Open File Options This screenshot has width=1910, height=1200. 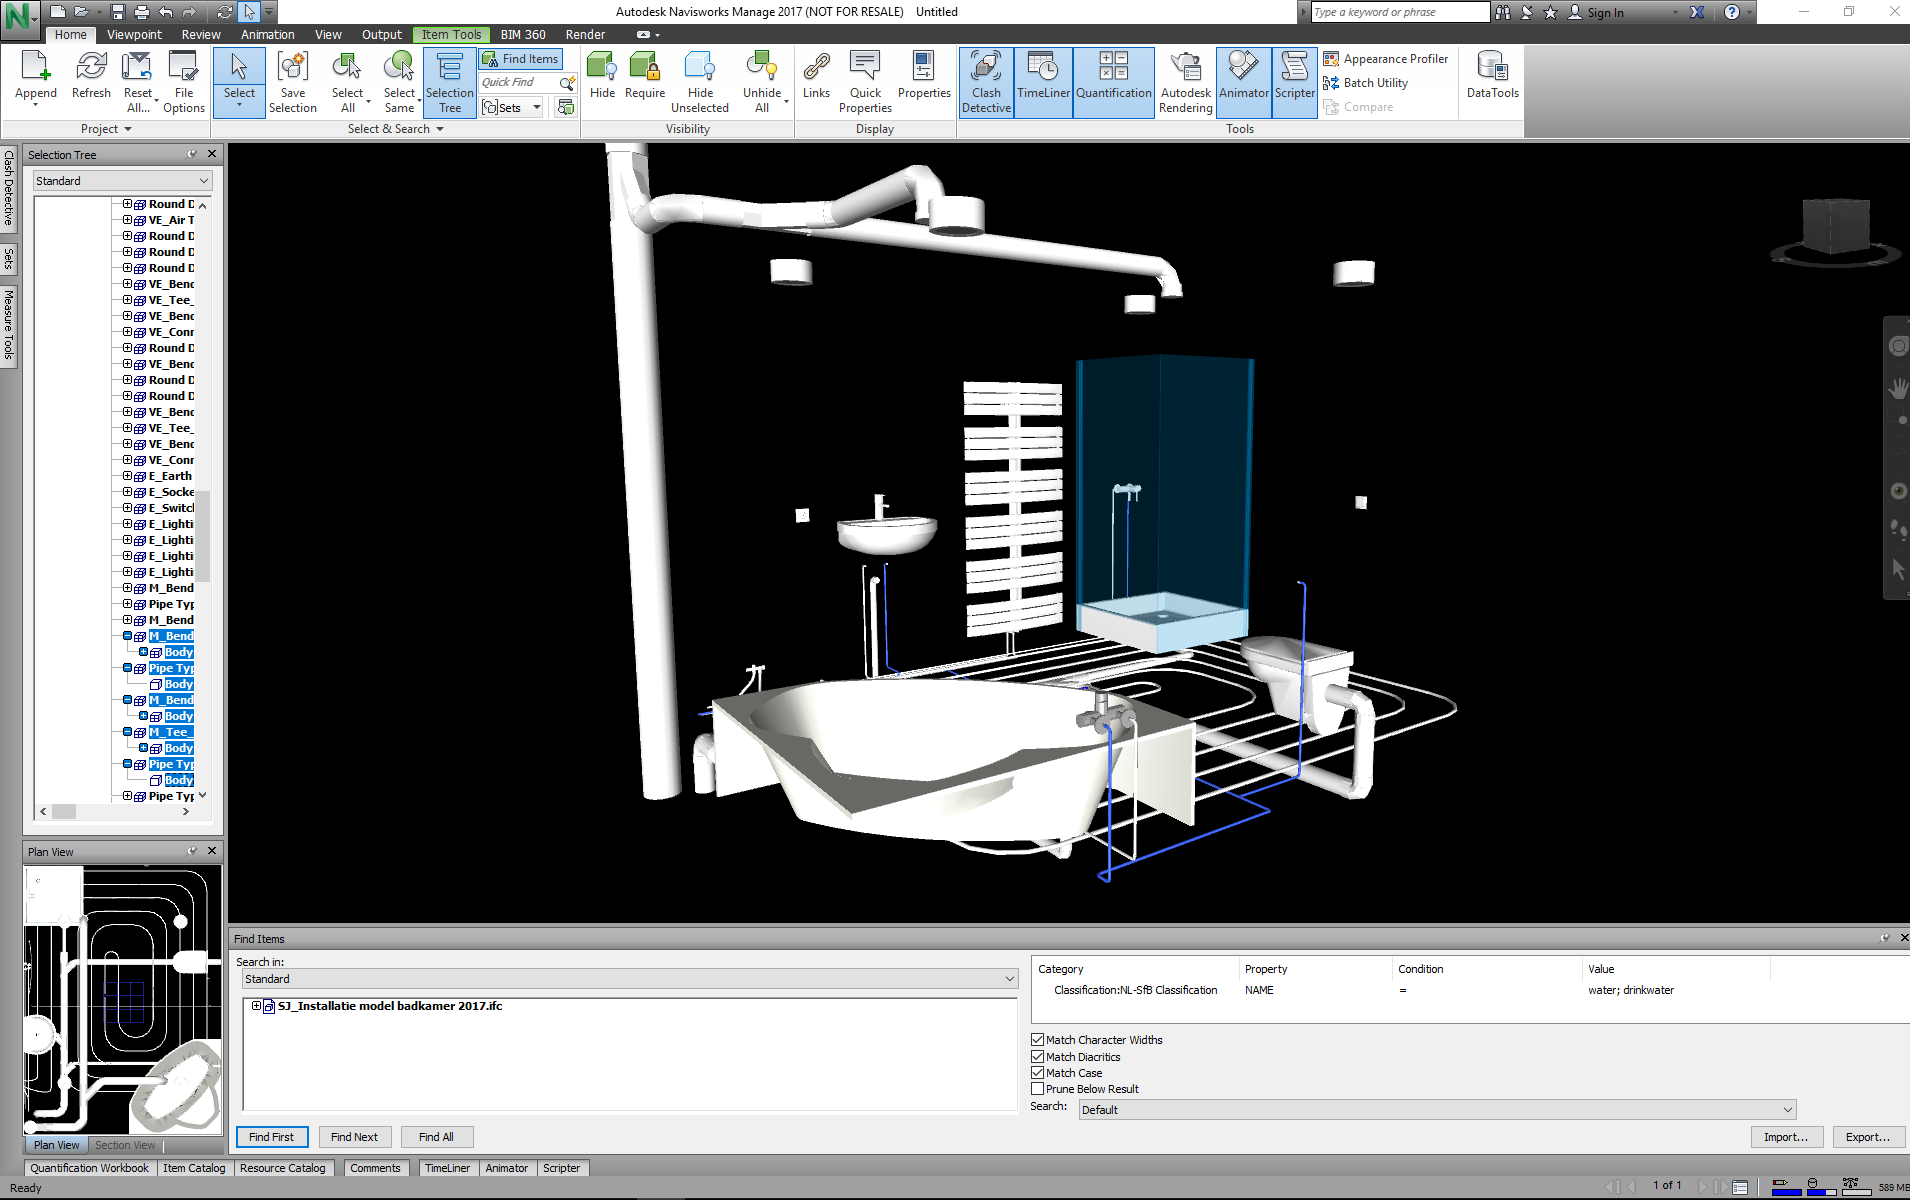[x=184, y=81]
